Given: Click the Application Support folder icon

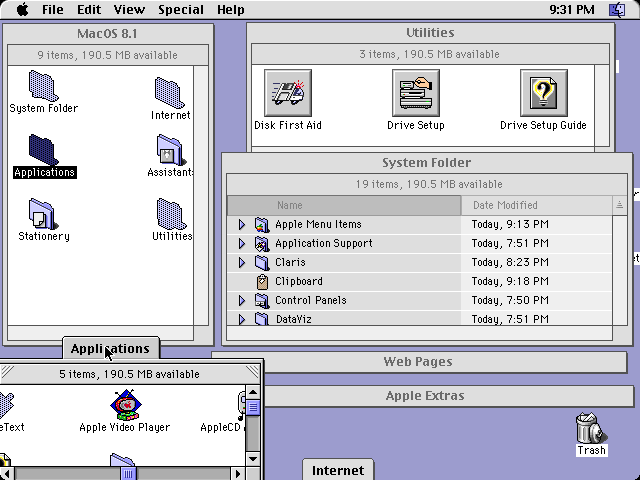Looking at the screenshot, I should click(262, 244).
